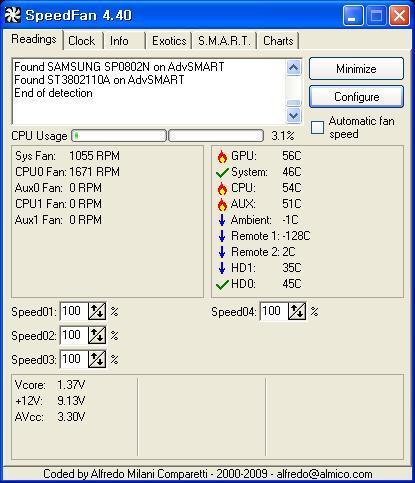Focus the Speed03 percentage field
The image size is (415, 483).
74,359
